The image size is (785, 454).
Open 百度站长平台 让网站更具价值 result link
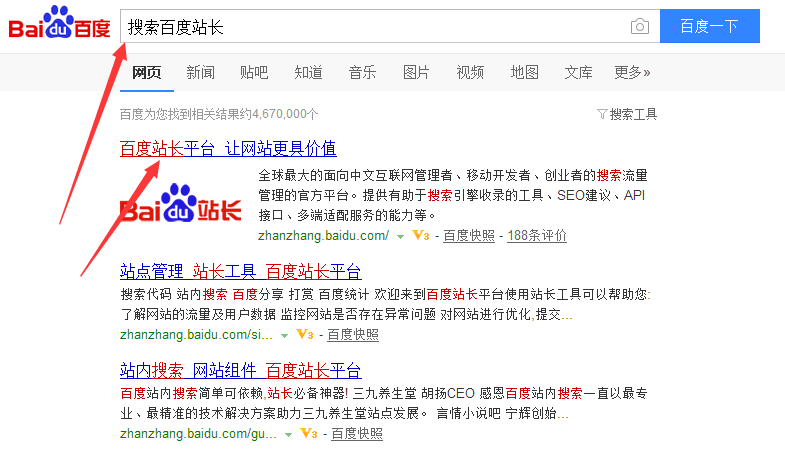pyautogui.click(x=228, y=149)
